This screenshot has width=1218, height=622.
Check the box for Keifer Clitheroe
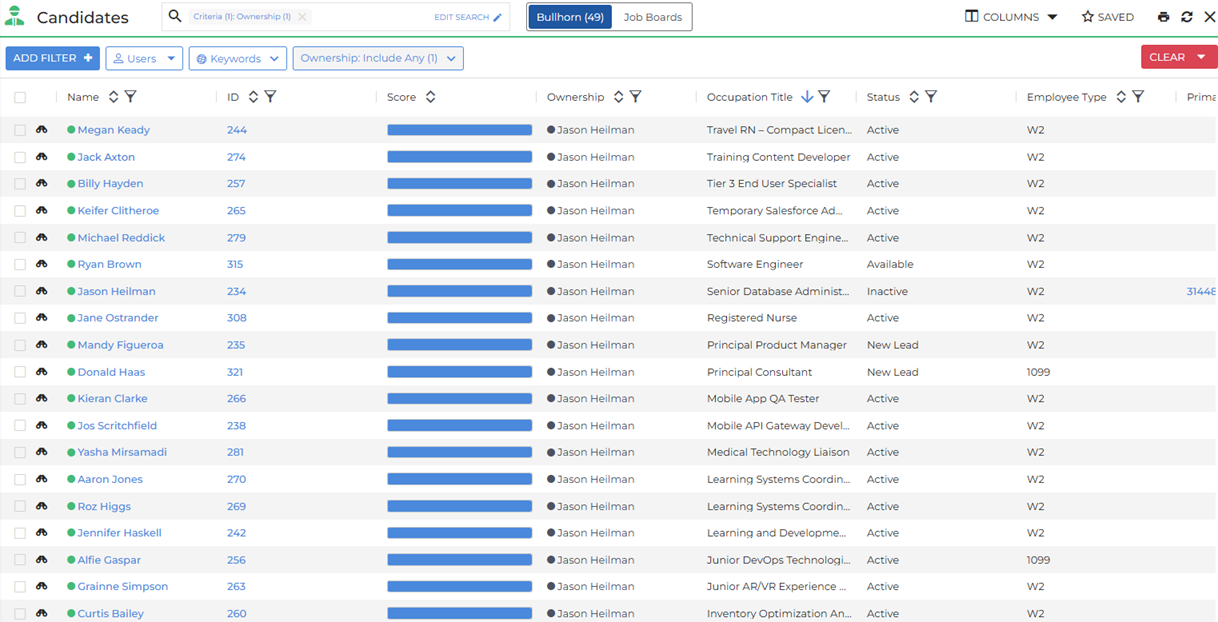point(20,211)
